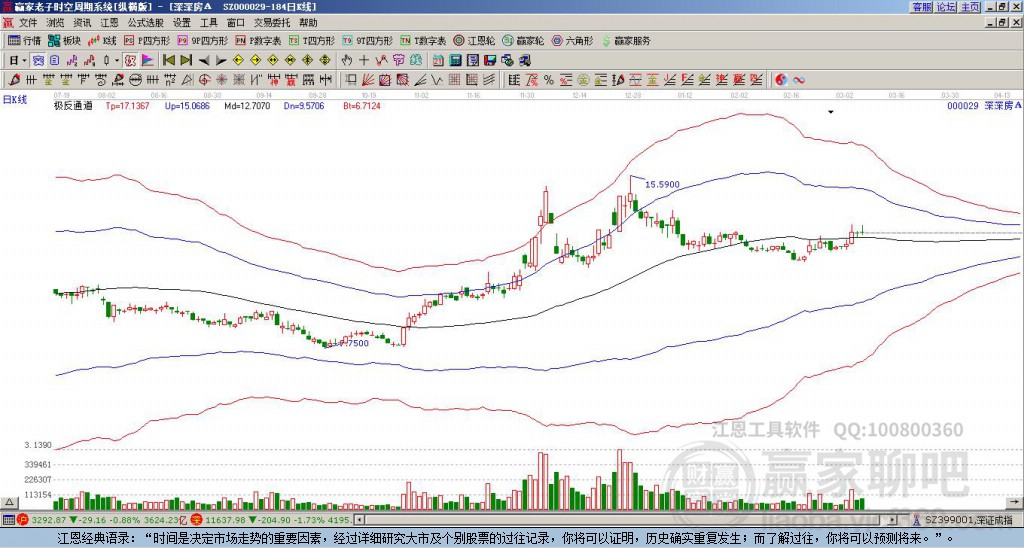Click the Tp=17.1367 indicator value
The width and height of the screenshot is (1024, 548).
point(127,105)
